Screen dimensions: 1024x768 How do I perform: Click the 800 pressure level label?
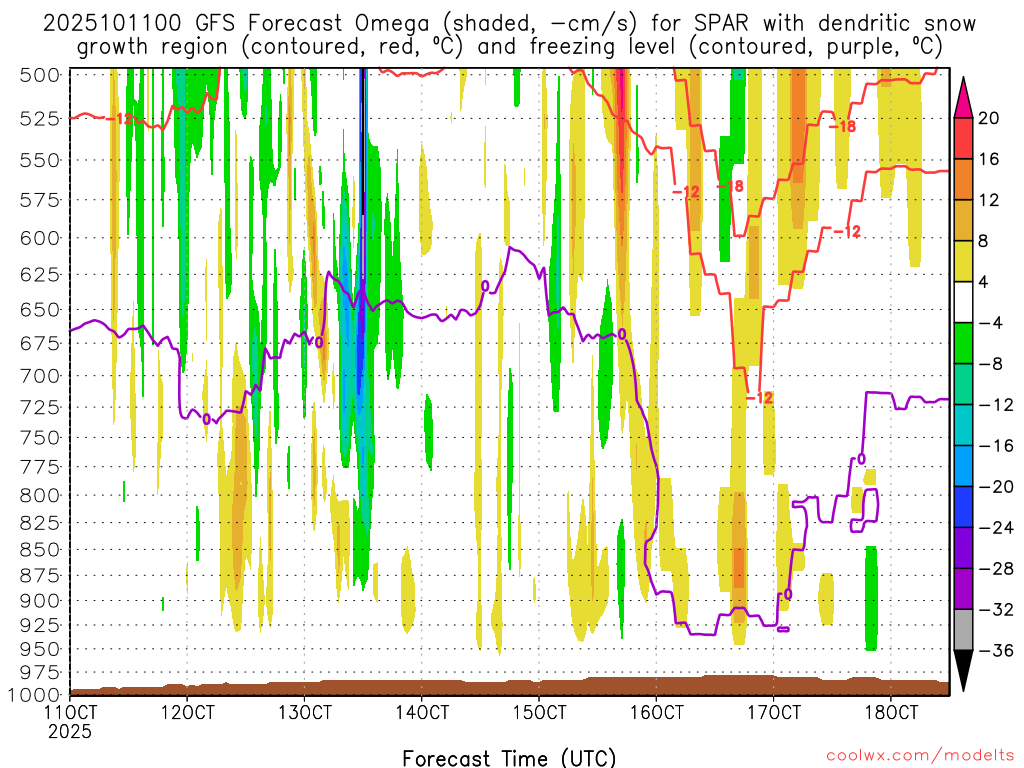pos(40,495)
